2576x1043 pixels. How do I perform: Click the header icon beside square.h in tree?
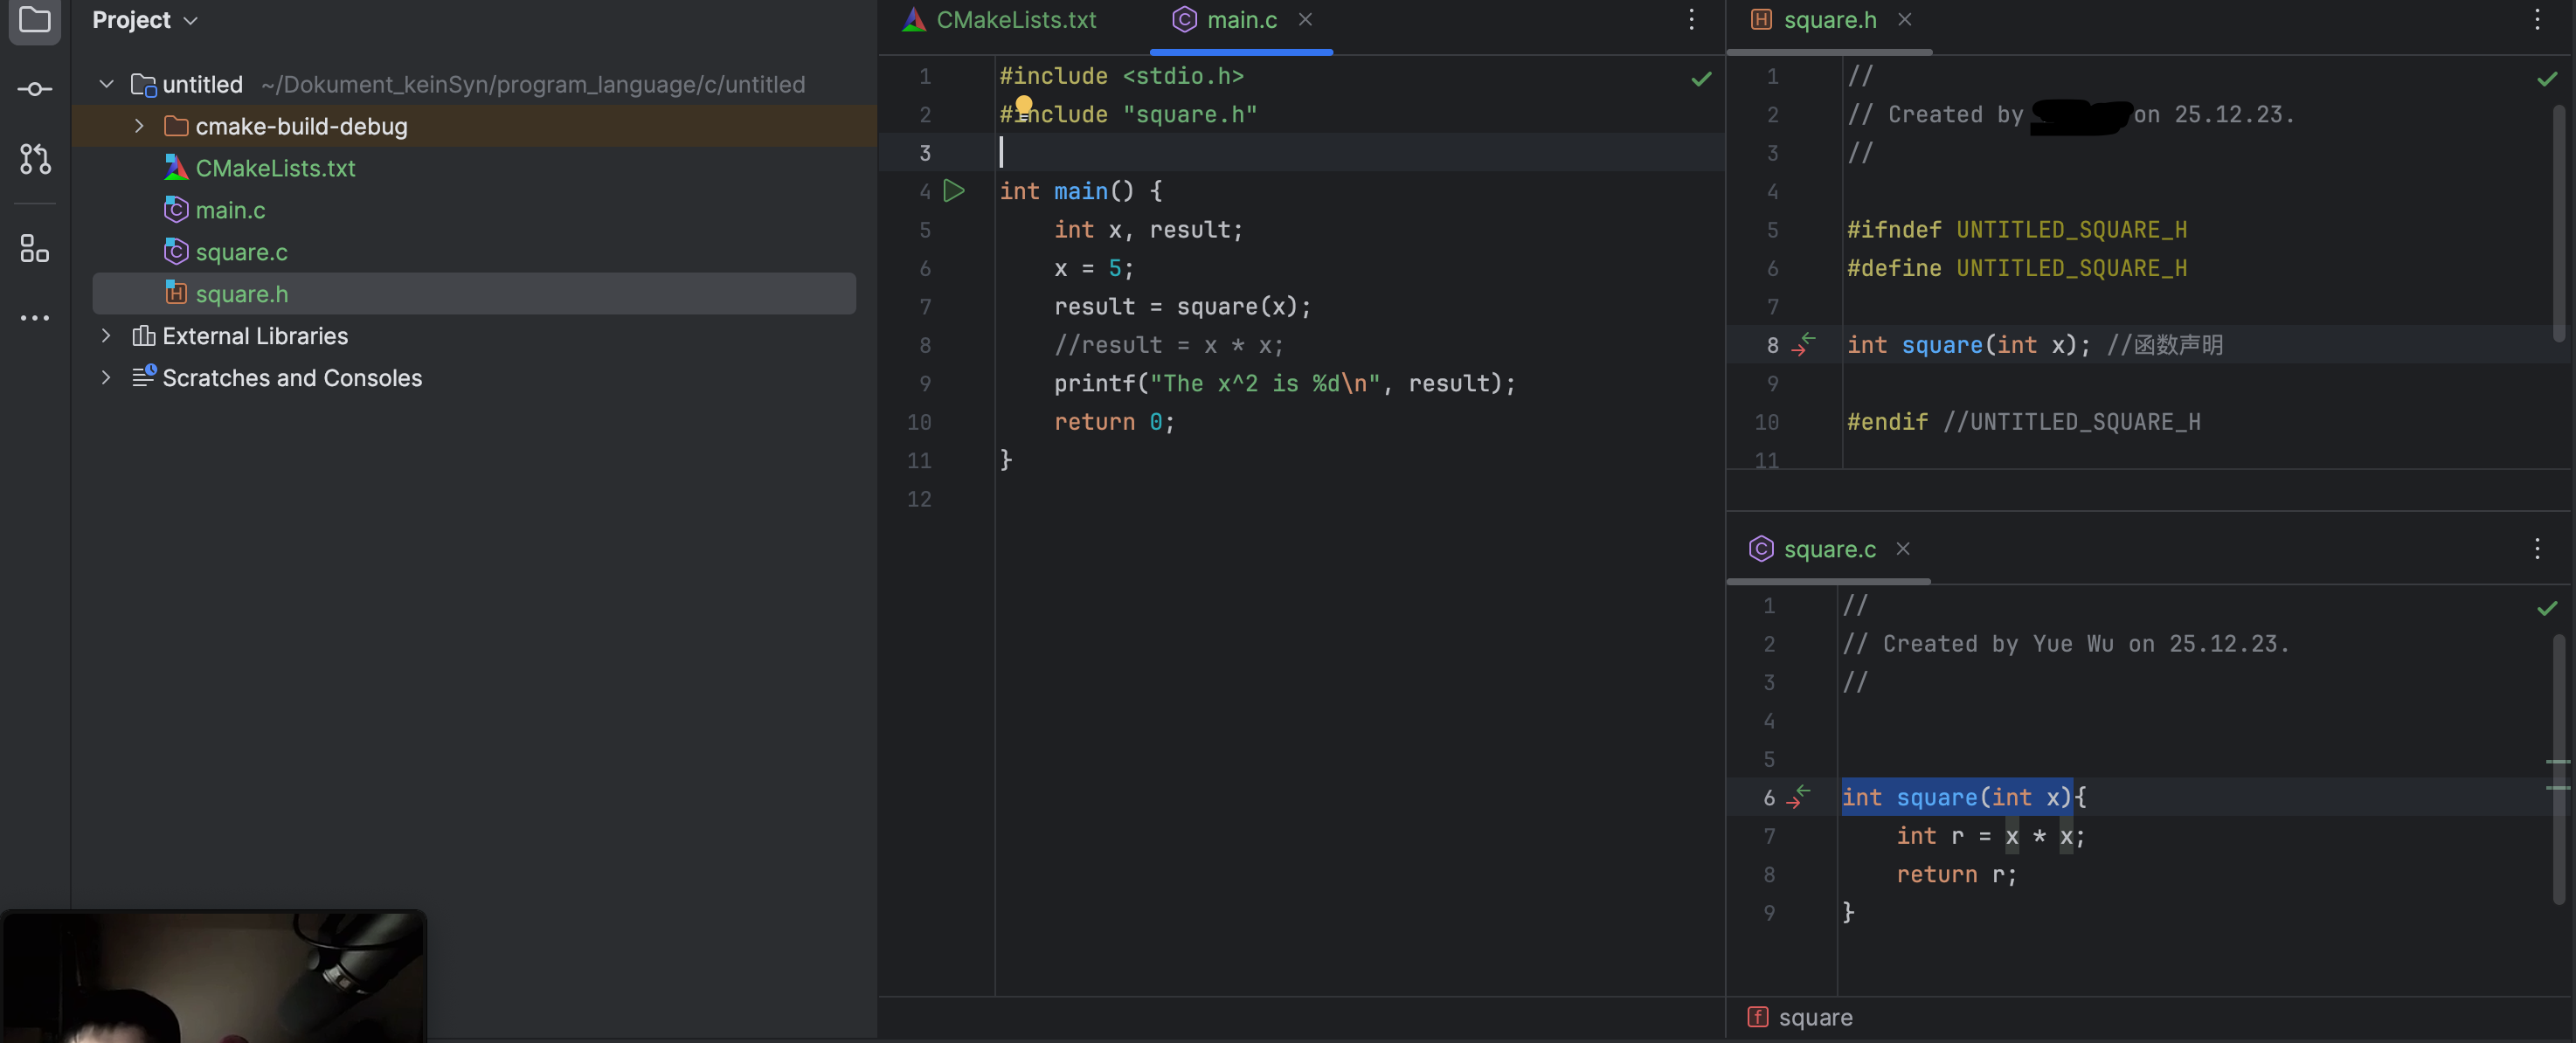(176, 293)
